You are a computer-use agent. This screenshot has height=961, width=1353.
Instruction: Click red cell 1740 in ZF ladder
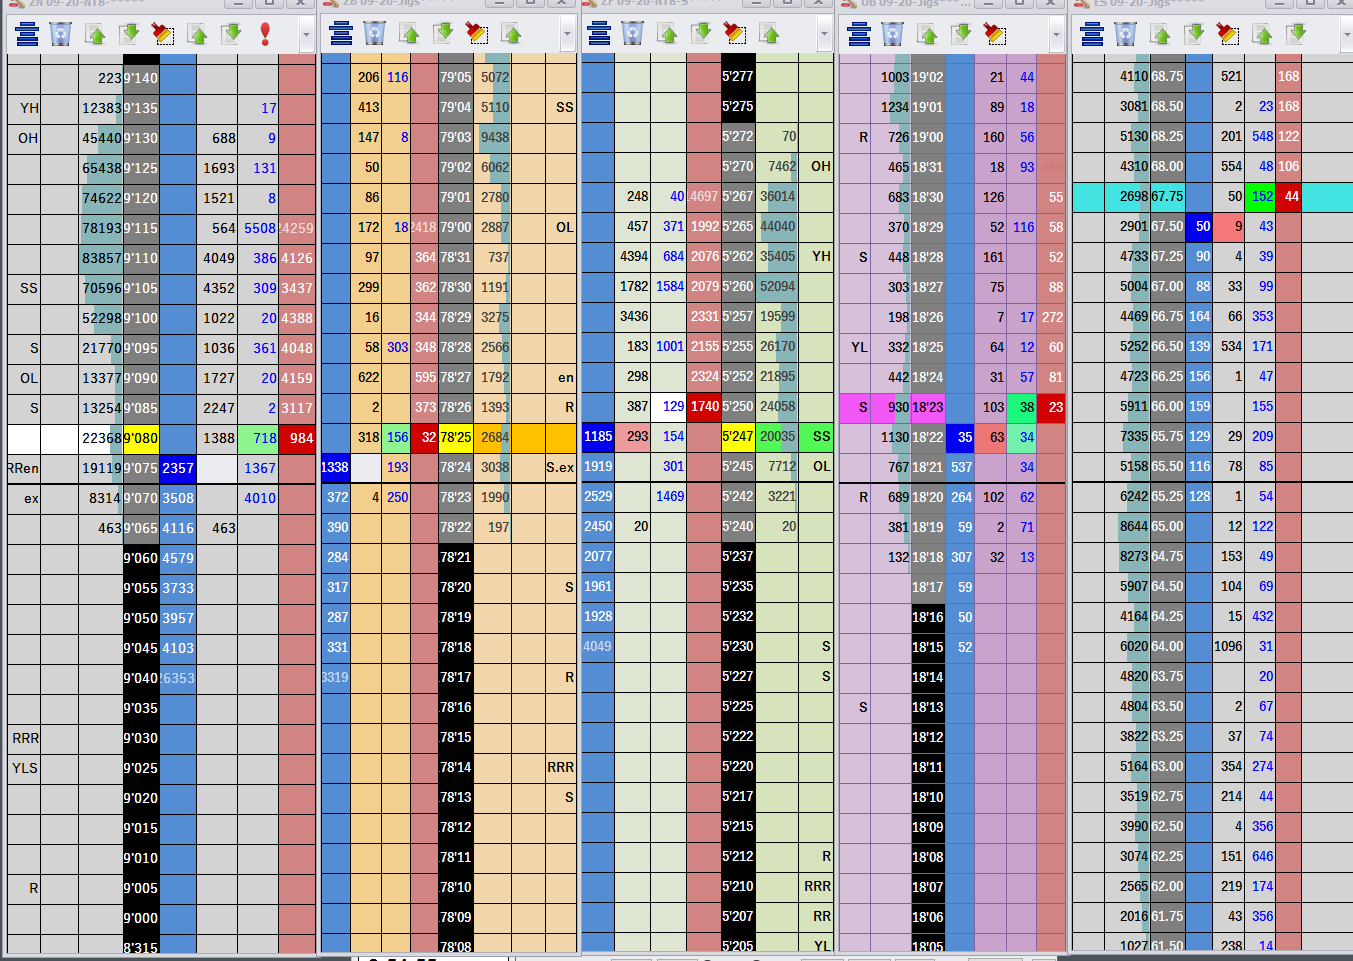click(x=704, y=406)
